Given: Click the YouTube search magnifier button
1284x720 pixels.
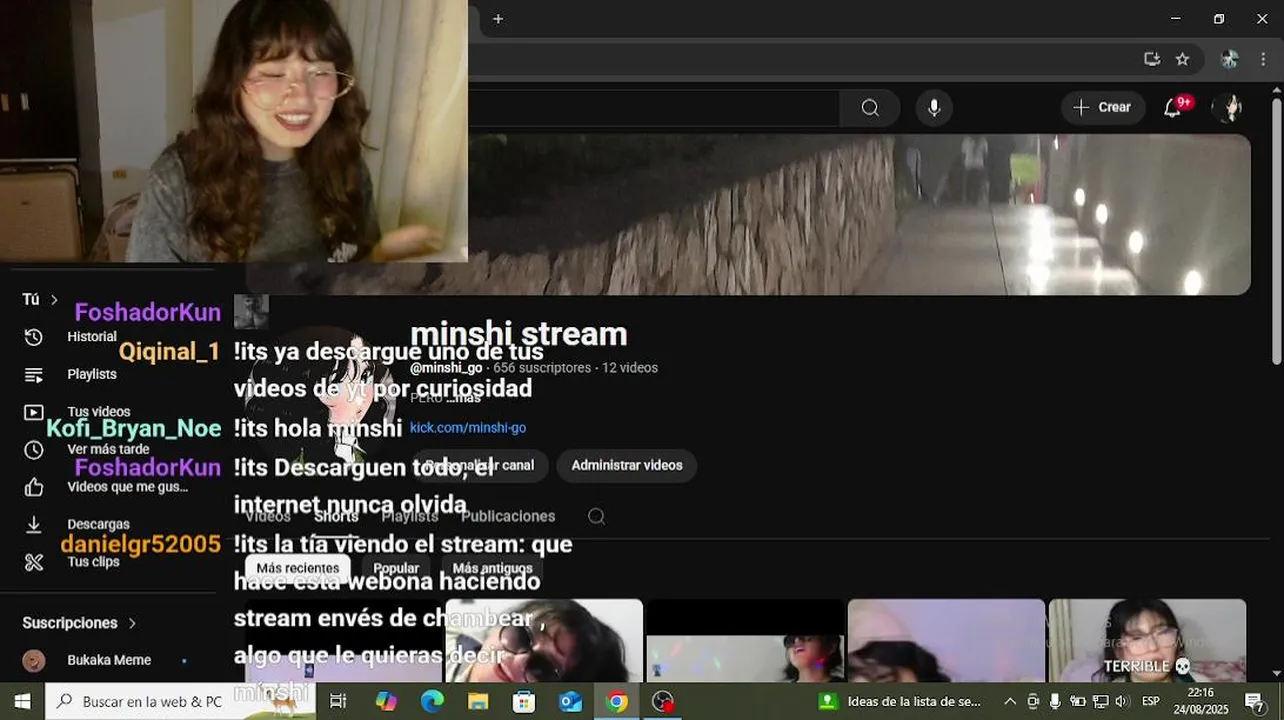Looking at the screenshot, I should tap(870, 108).
